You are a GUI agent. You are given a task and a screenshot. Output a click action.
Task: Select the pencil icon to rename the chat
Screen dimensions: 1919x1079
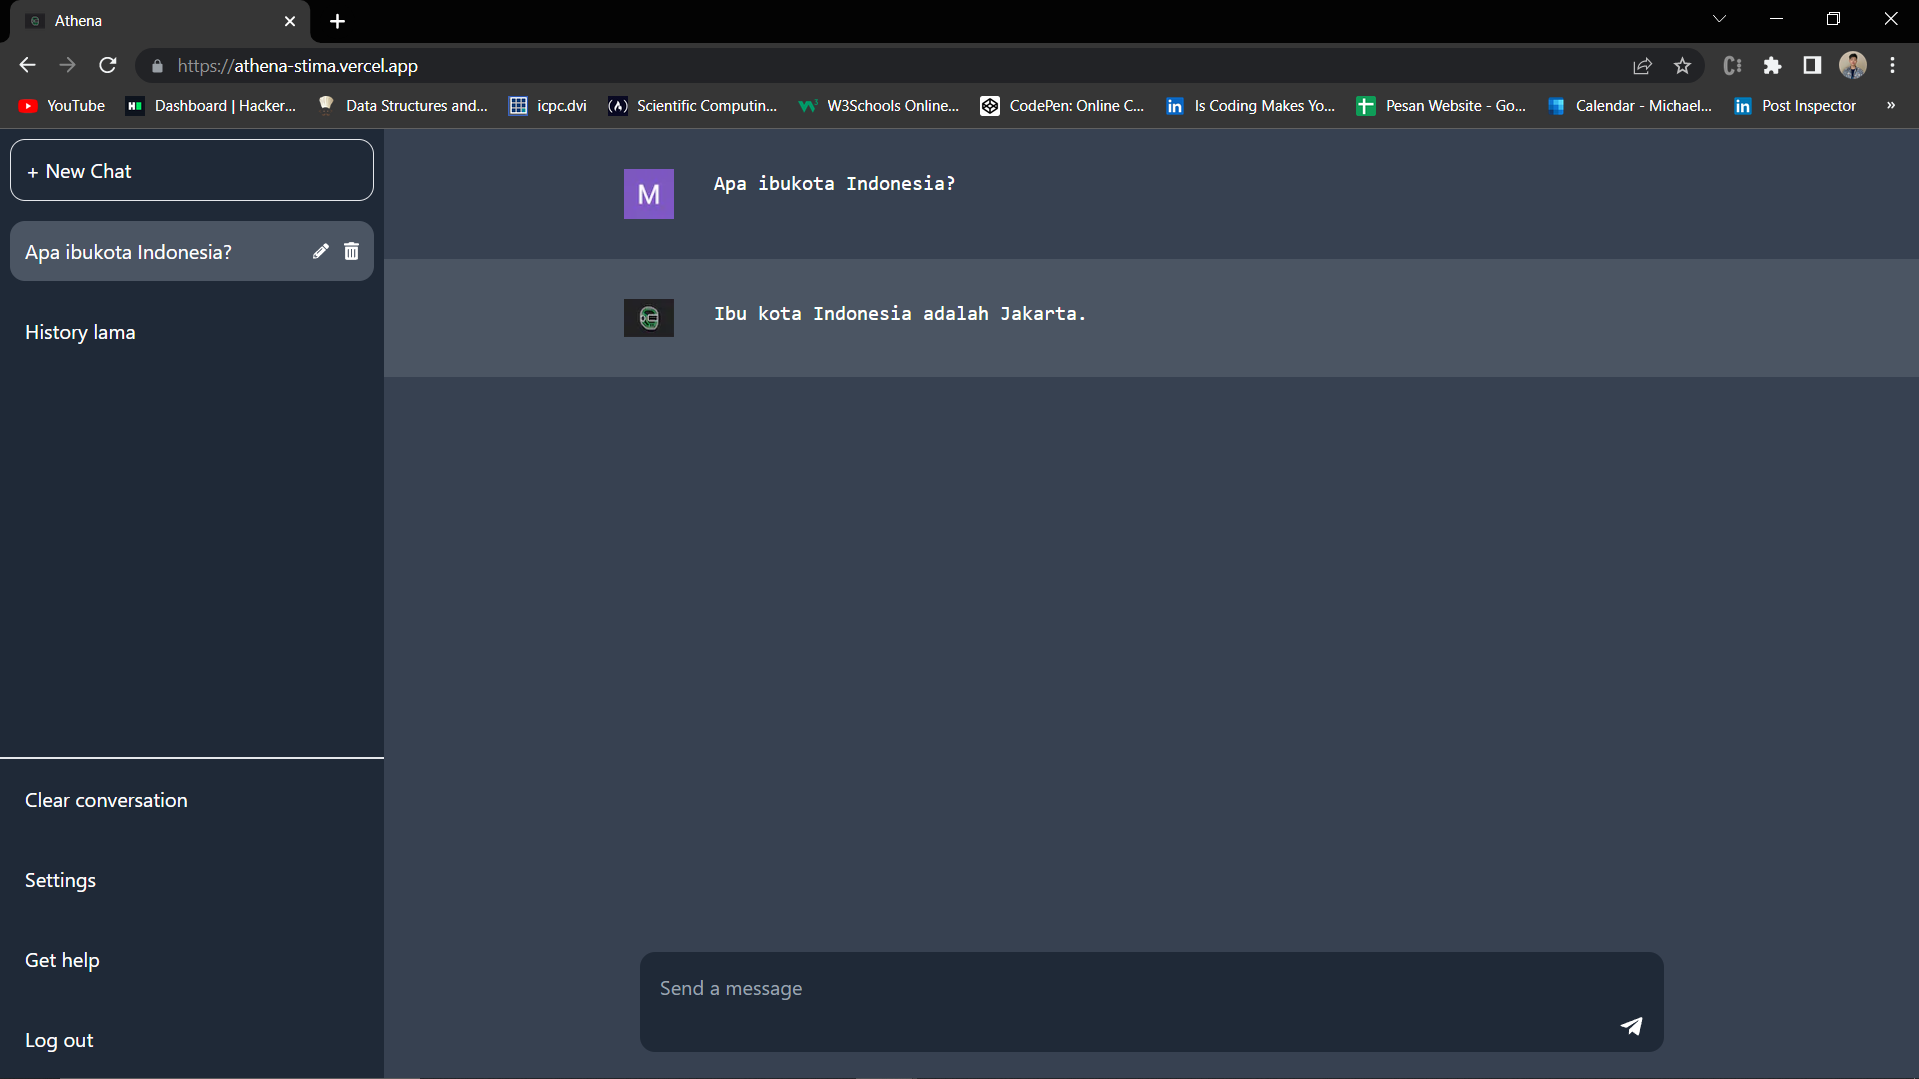tap(320, 251)
